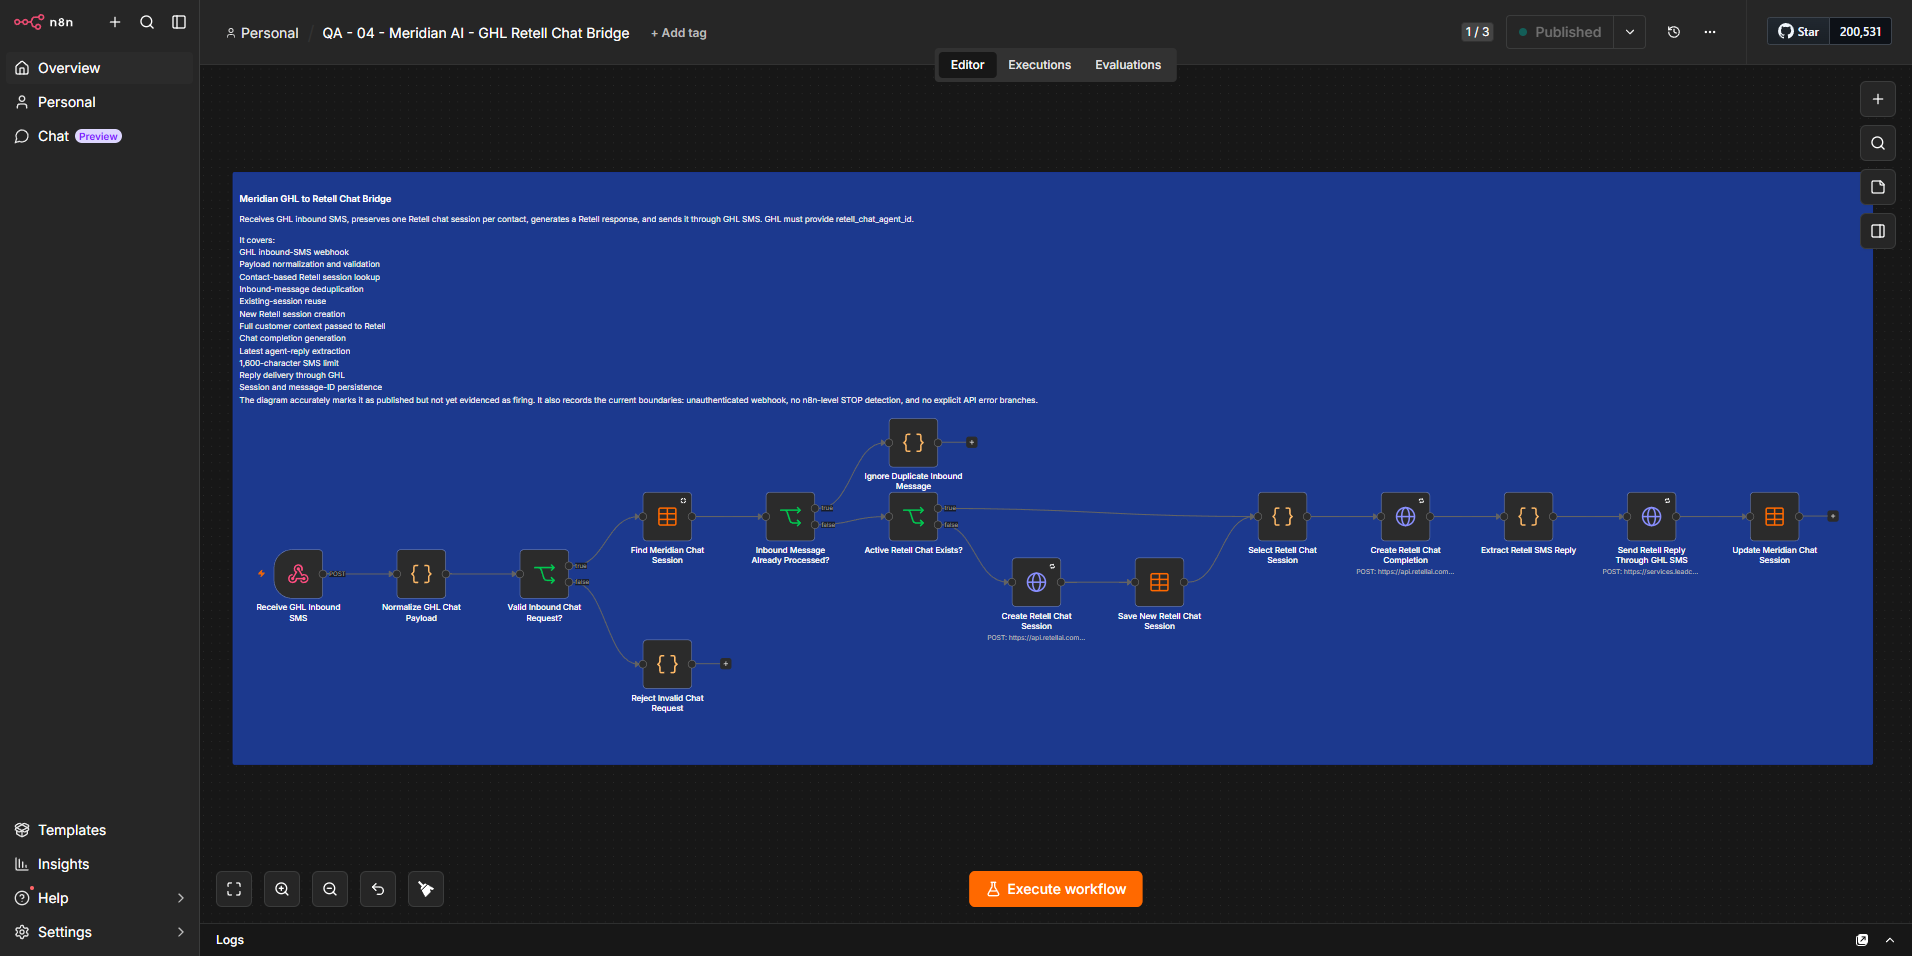The height and width of the screenshot is (956, 1912).
Task: Select Normalize GHL Chat Payload code node
Action: pyautogui.click(x=421, y=574)
